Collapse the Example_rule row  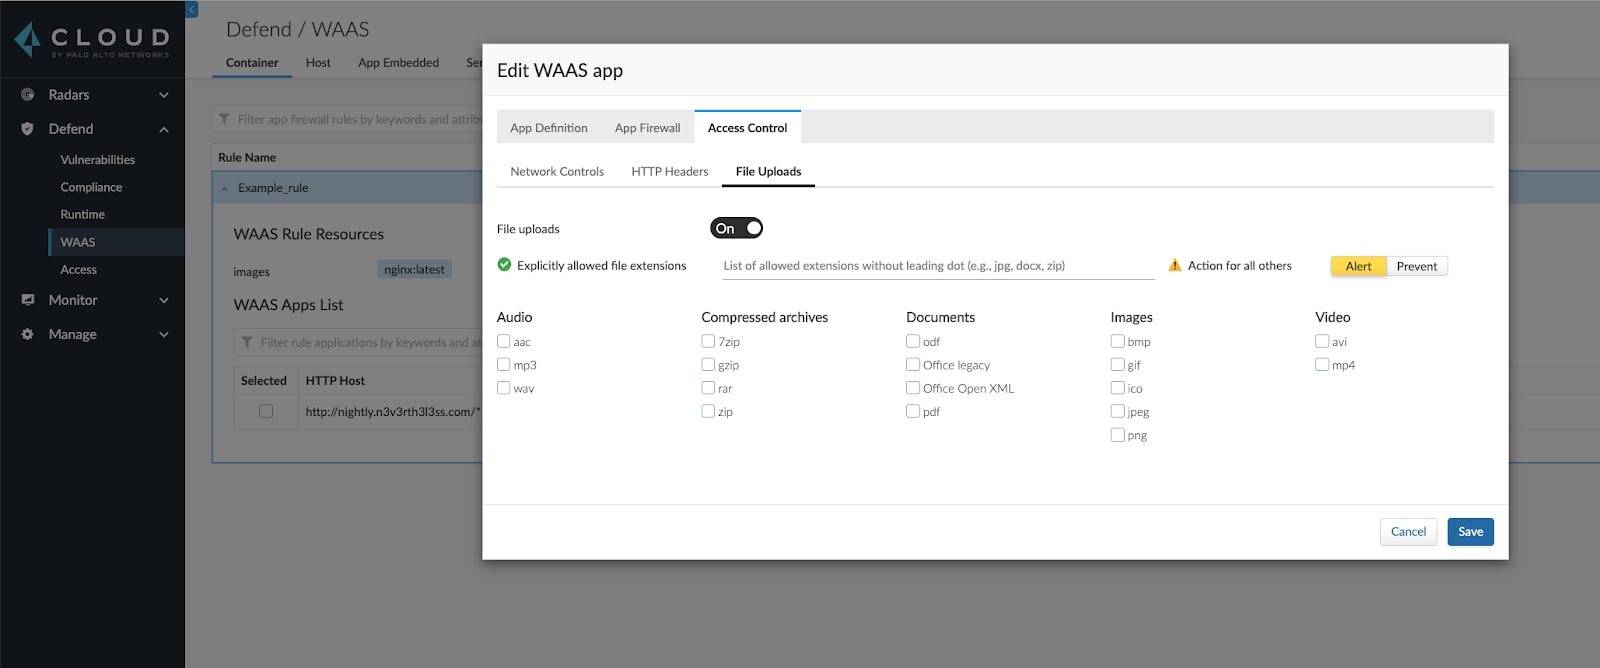[225, 188]
